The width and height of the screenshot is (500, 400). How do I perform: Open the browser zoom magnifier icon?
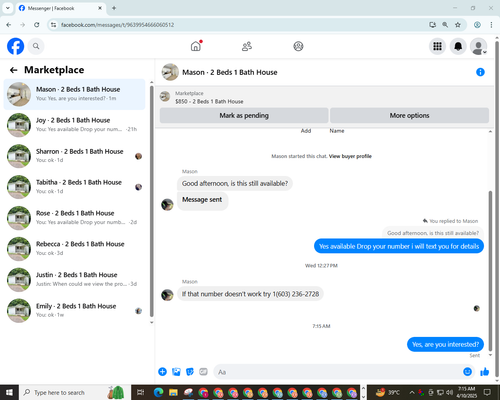[445, 25]
